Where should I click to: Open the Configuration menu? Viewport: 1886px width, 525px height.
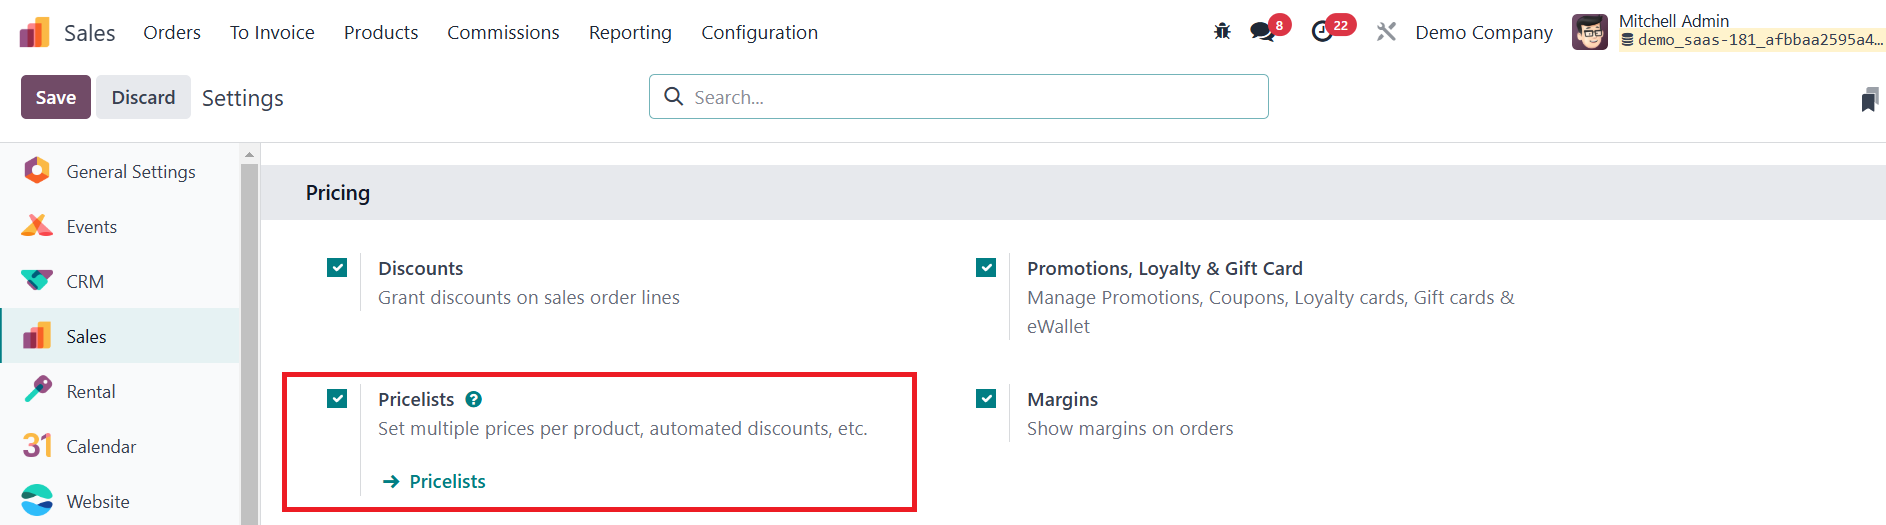pyautogui.click(x=759, y=33)
